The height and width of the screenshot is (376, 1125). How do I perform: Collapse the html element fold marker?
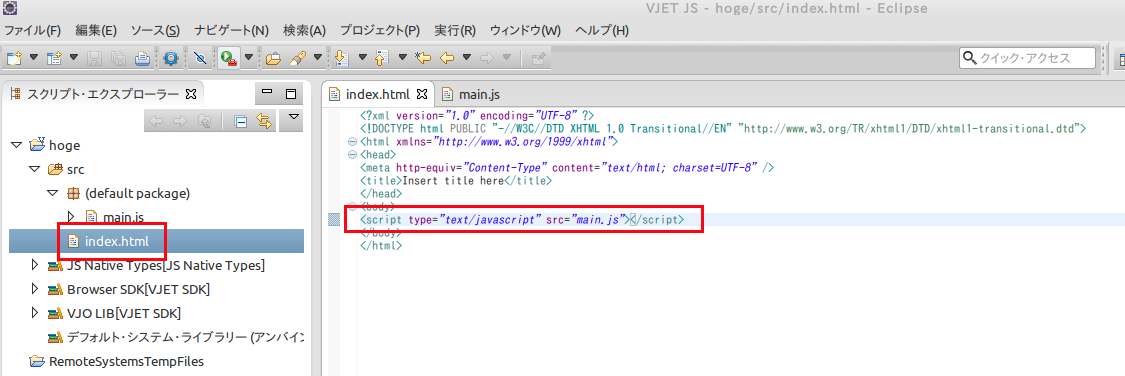click(352, 142)
